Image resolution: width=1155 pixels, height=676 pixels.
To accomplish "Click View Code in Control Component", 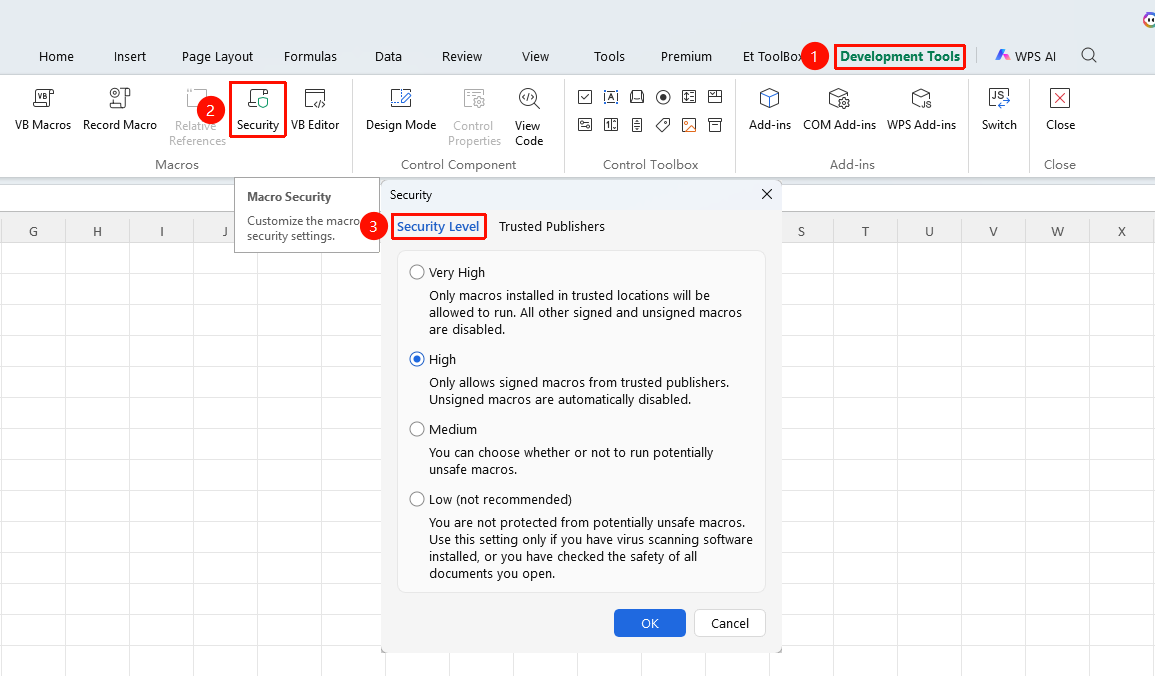I will (x=528, y=117).
